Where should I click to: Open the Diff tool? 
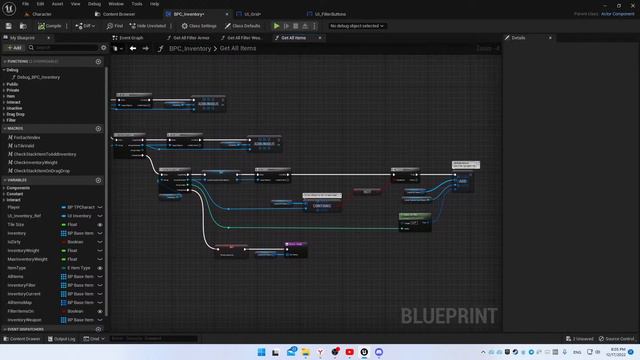85,26
